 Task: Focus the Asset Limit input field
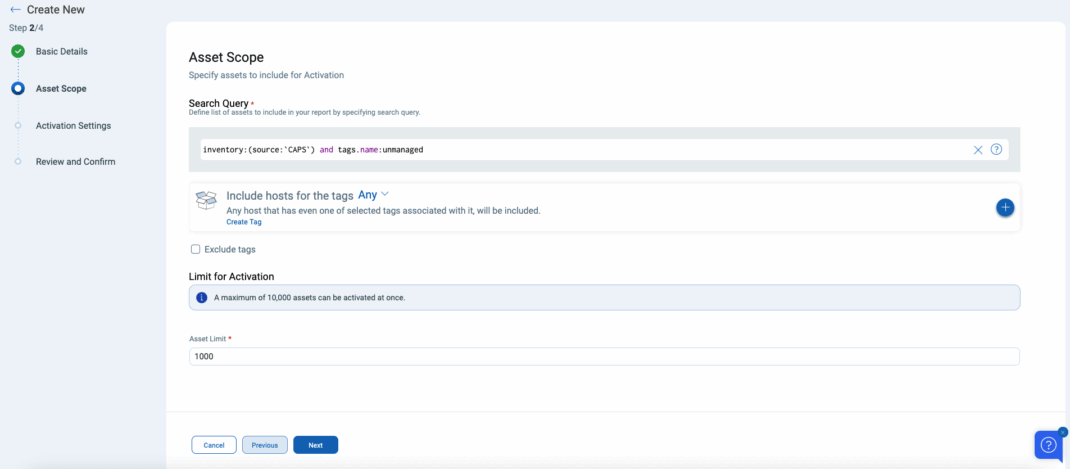click(604, 357)
